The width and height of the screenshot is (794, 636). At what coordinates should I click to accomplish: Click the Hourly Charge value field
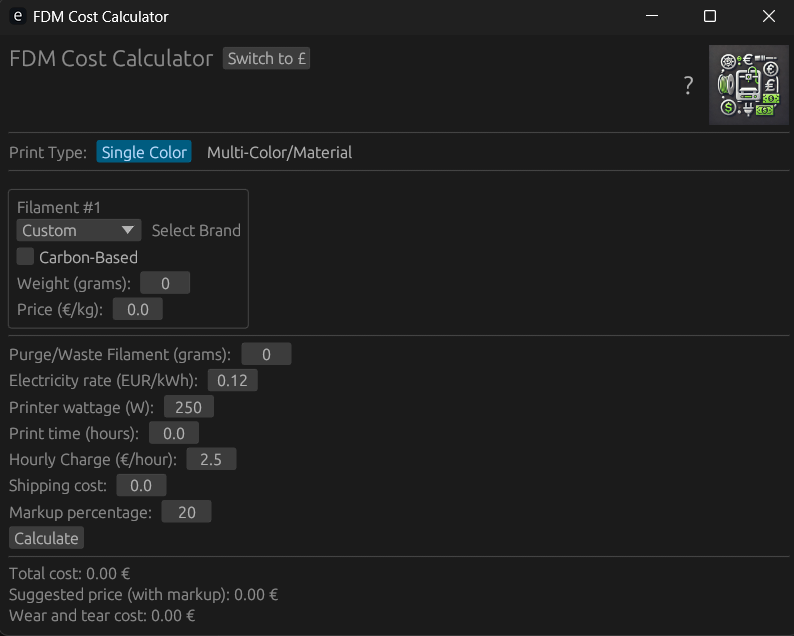[211, 459]
